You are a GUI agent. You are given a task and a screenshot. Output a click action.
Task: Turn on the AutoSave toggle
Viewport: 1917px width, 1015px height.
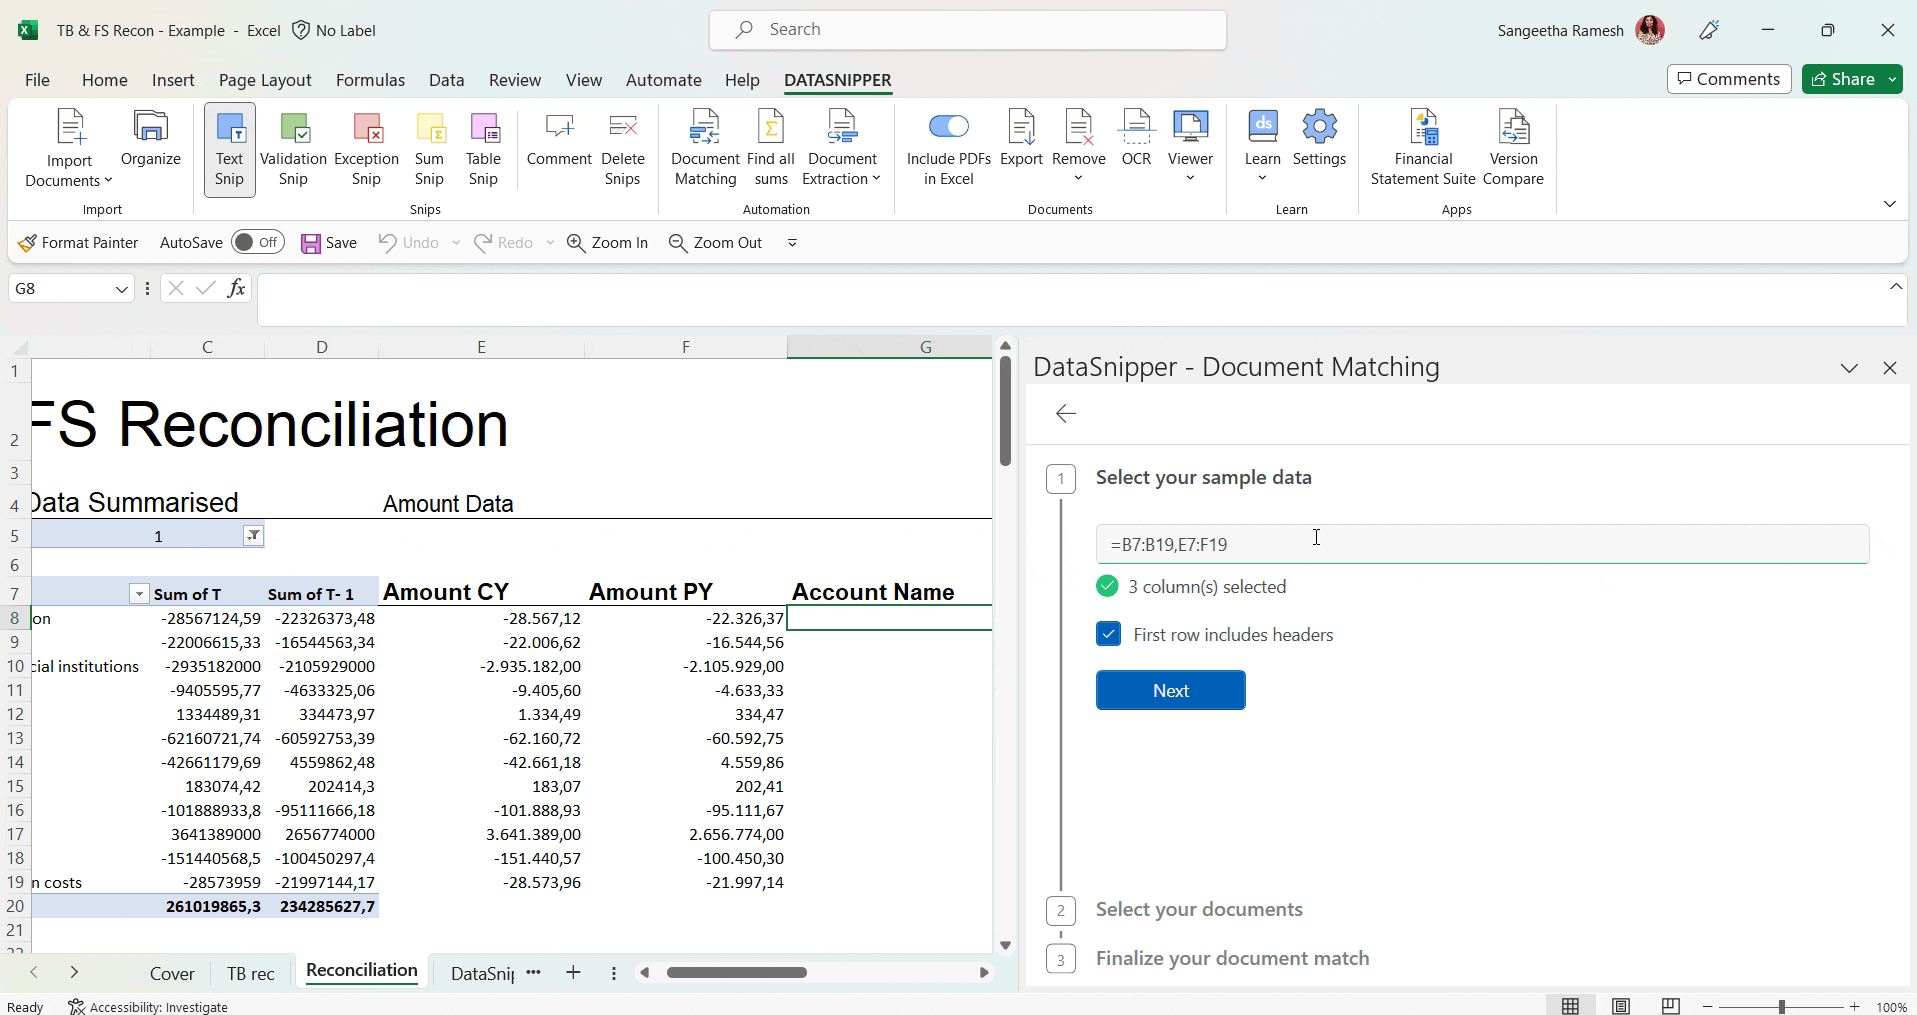(x=258, y=243)
